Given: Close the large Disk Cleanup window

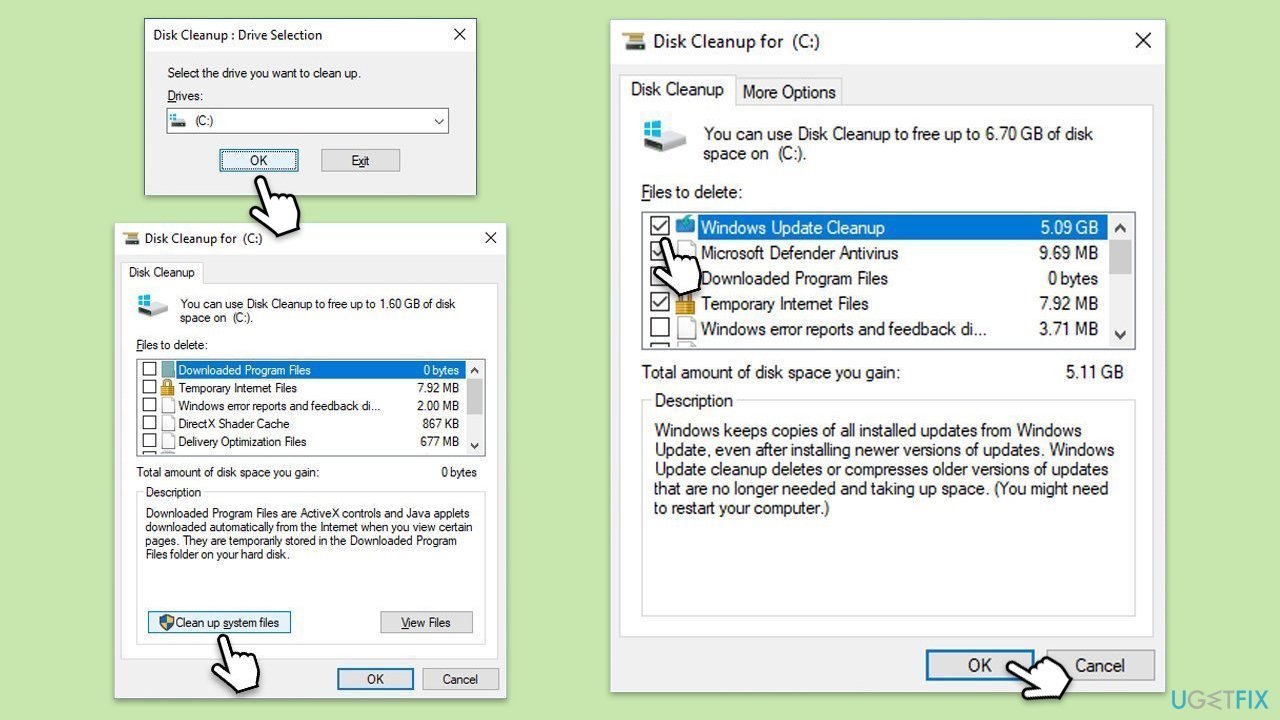Looking at the screenshot, I should coord(1143,41).
